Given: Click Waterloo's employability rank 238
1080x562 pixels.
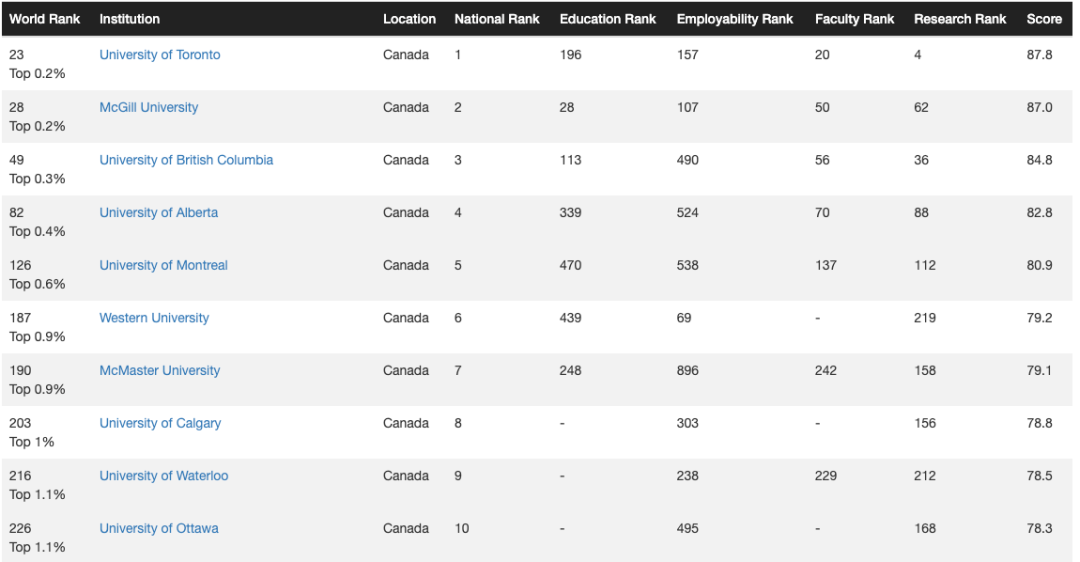Looking at the screenshot, I should [x=687, y=476].
